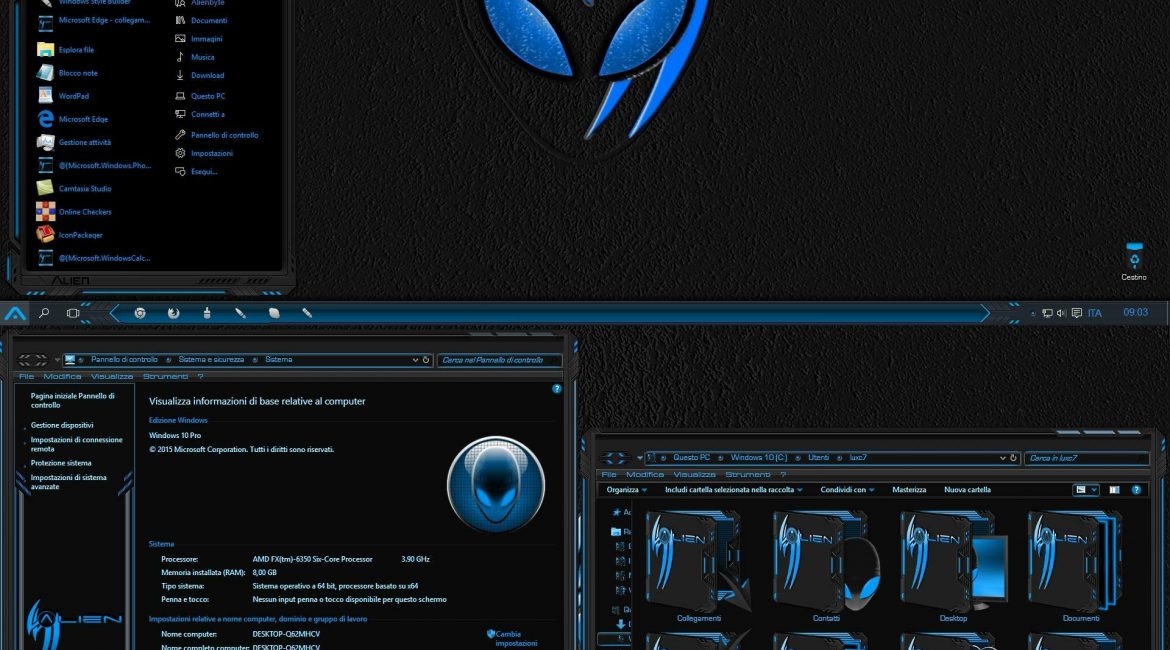Open Microsoft Edge - collegam... Start menu entry

(x=93, y=21)
